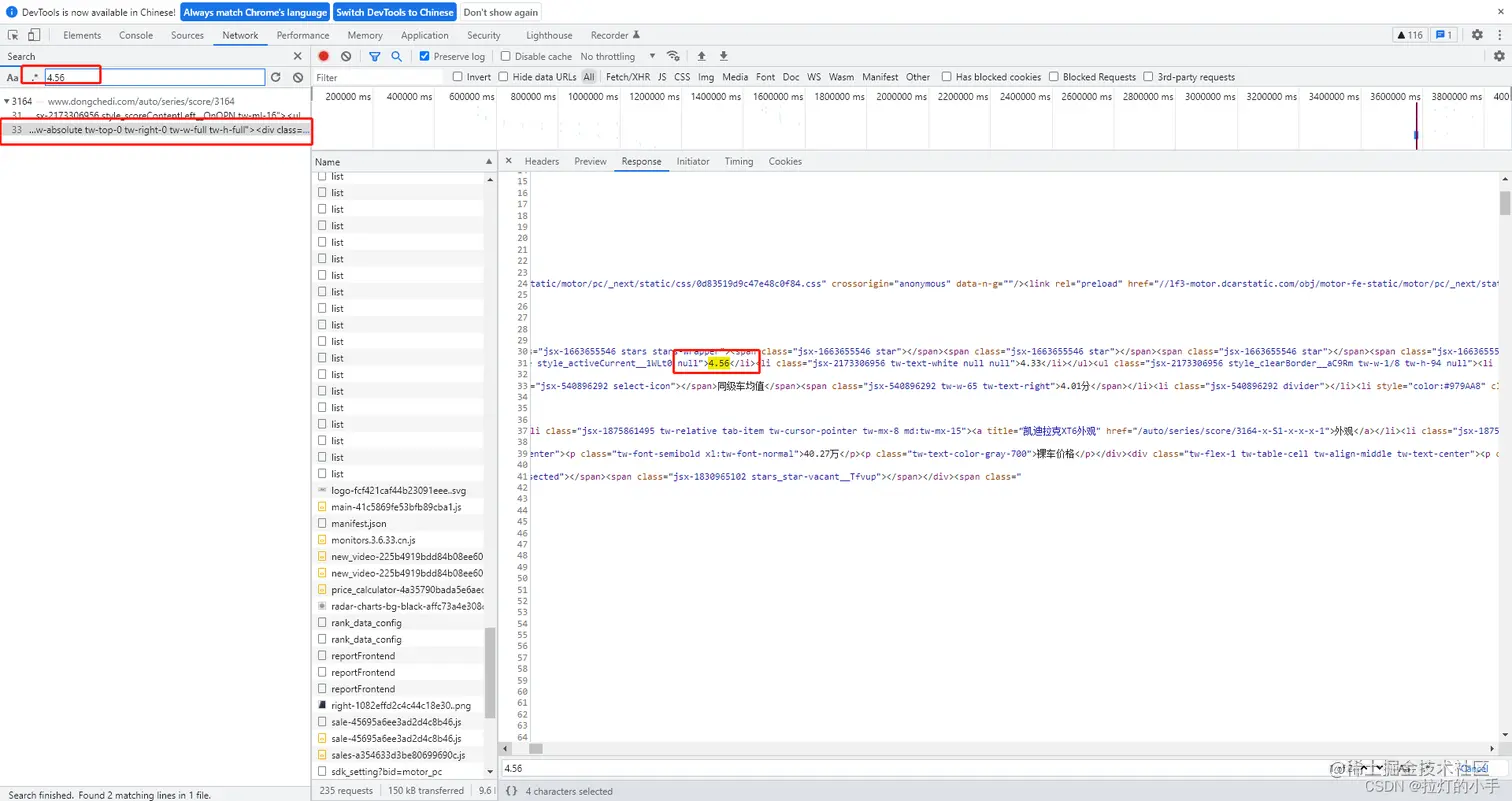Click the network Filter text field

(x=378, y=77)
